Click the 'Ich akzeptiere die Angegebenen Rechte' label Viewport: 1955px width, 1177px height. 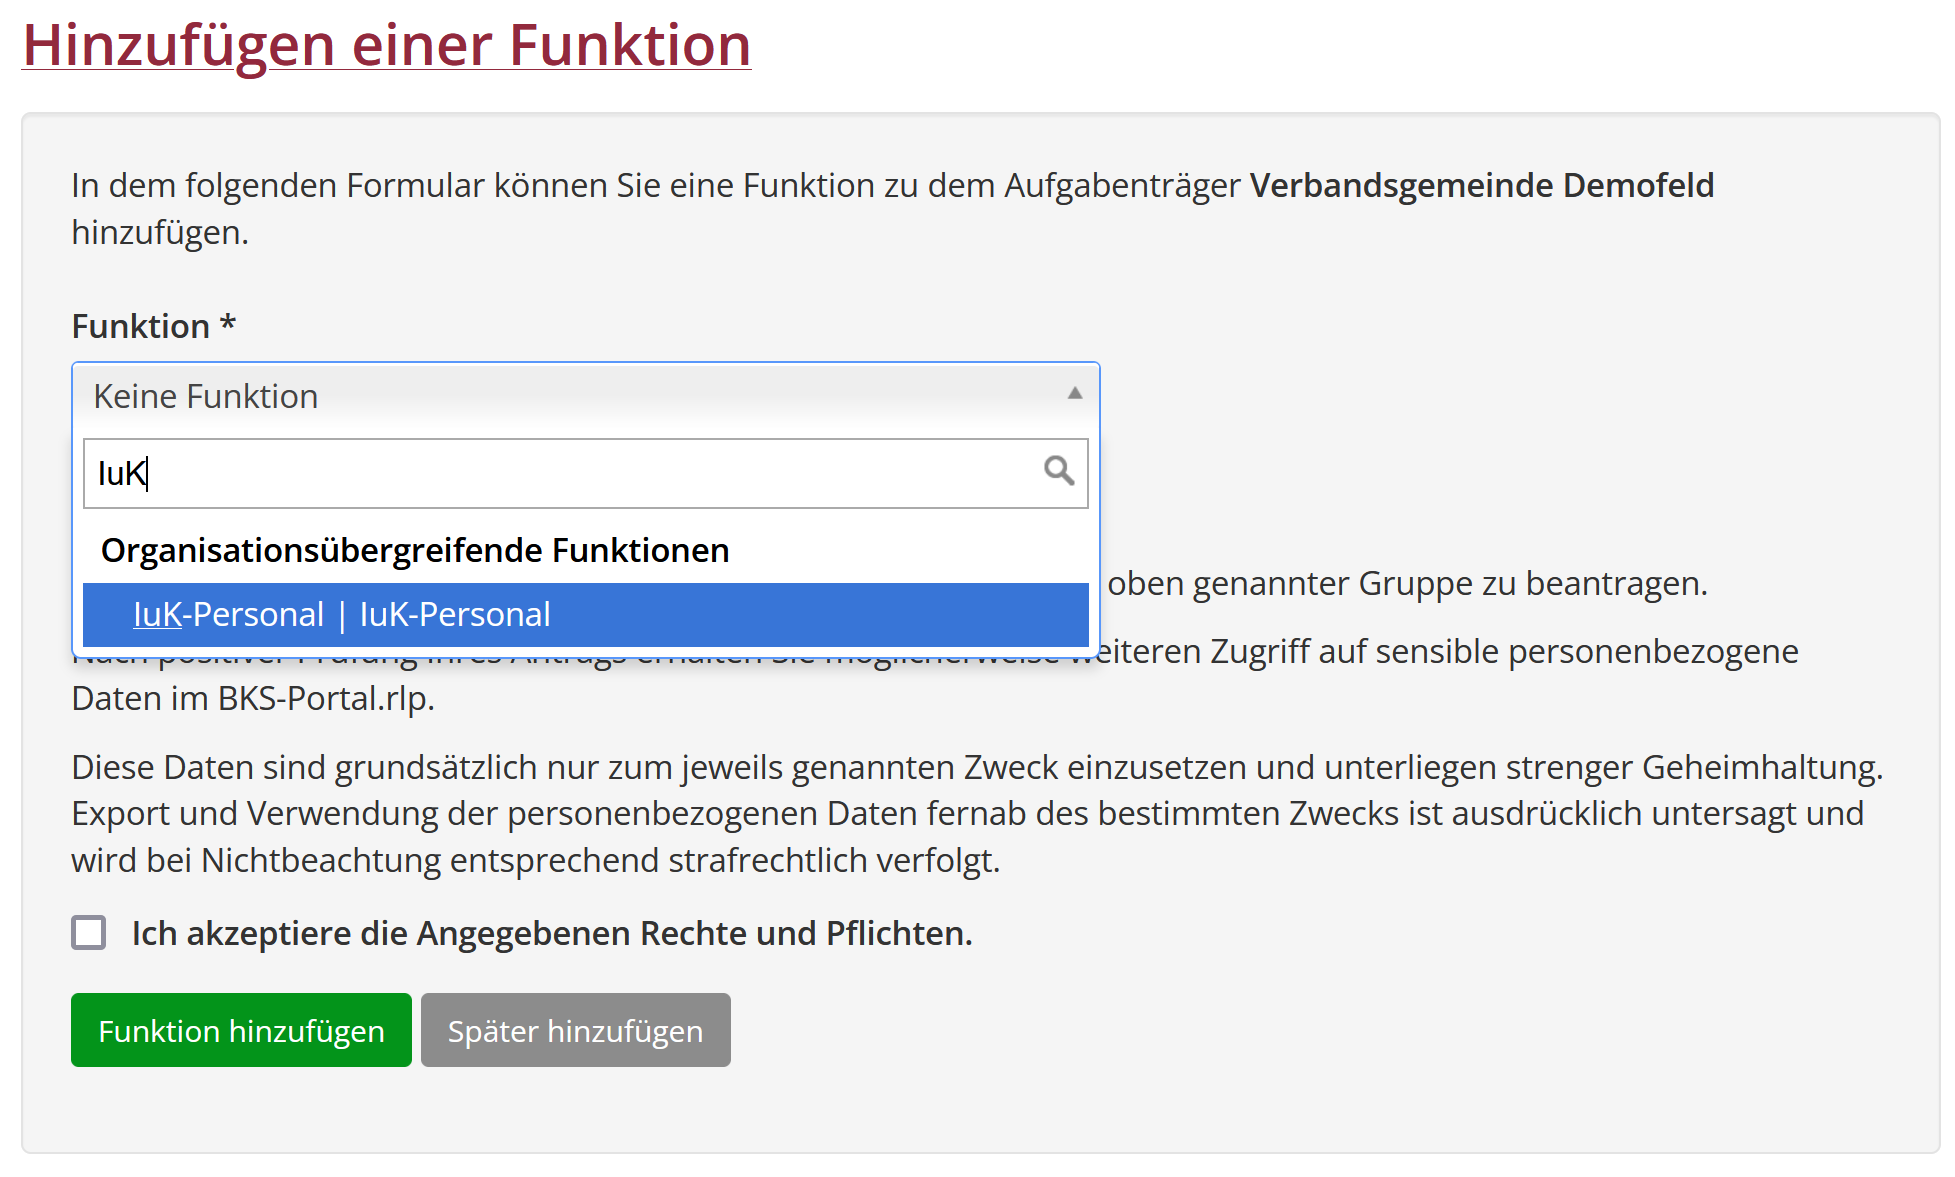[551, 933]
